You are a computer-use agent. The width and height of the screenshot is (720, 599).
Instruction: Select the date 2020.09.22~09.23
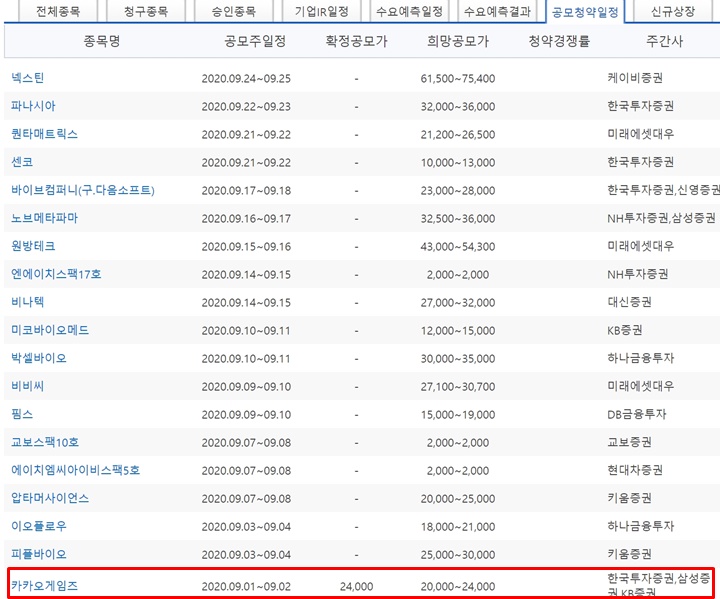[246, 107]
